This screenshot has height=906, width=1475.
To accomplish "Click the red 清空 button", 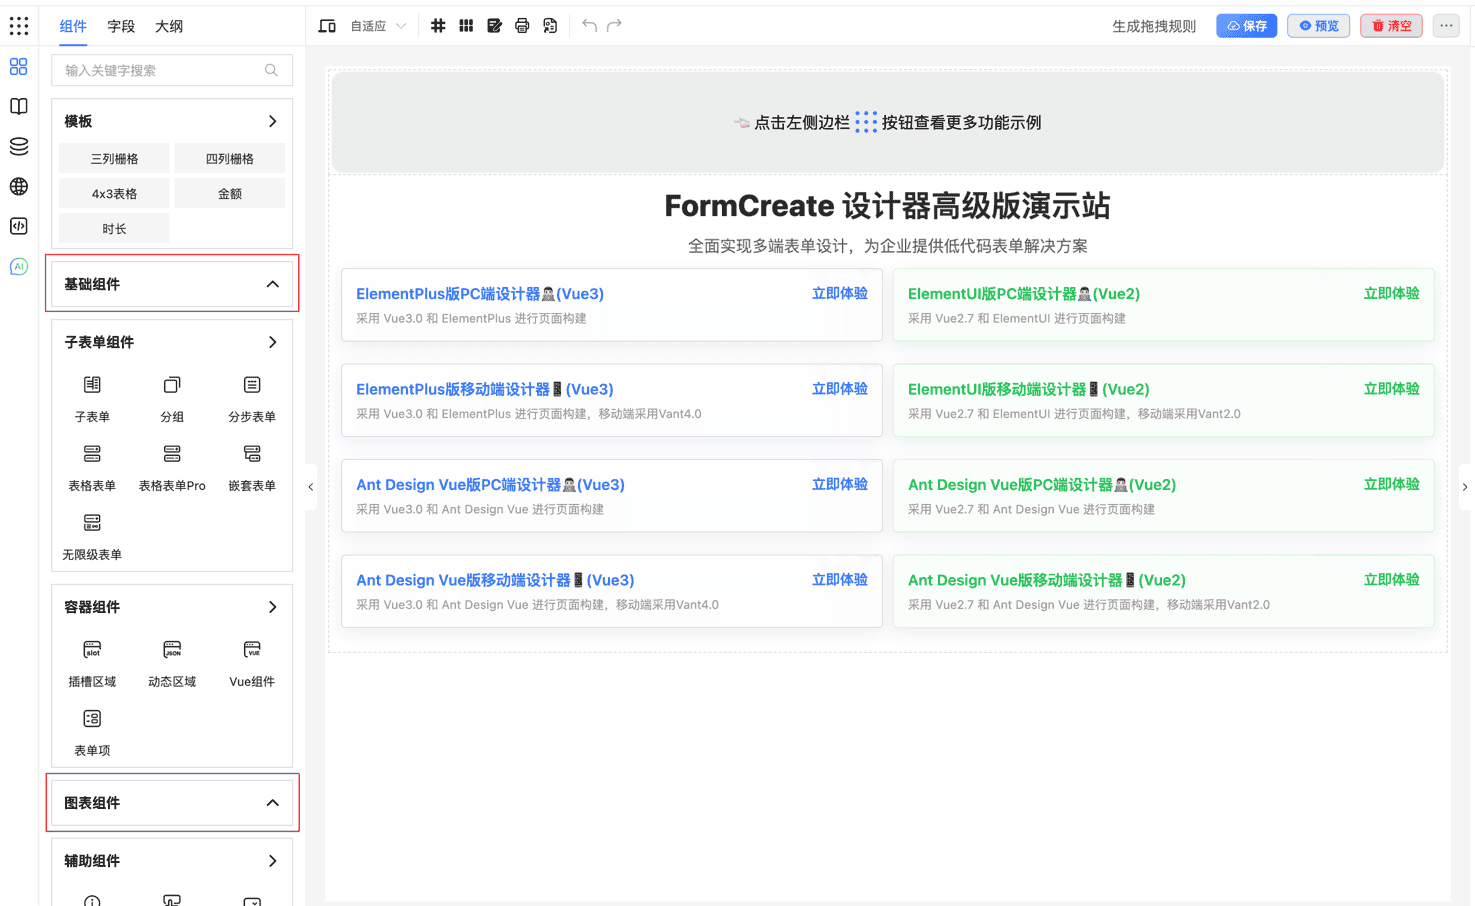I will click(1391, 26).
